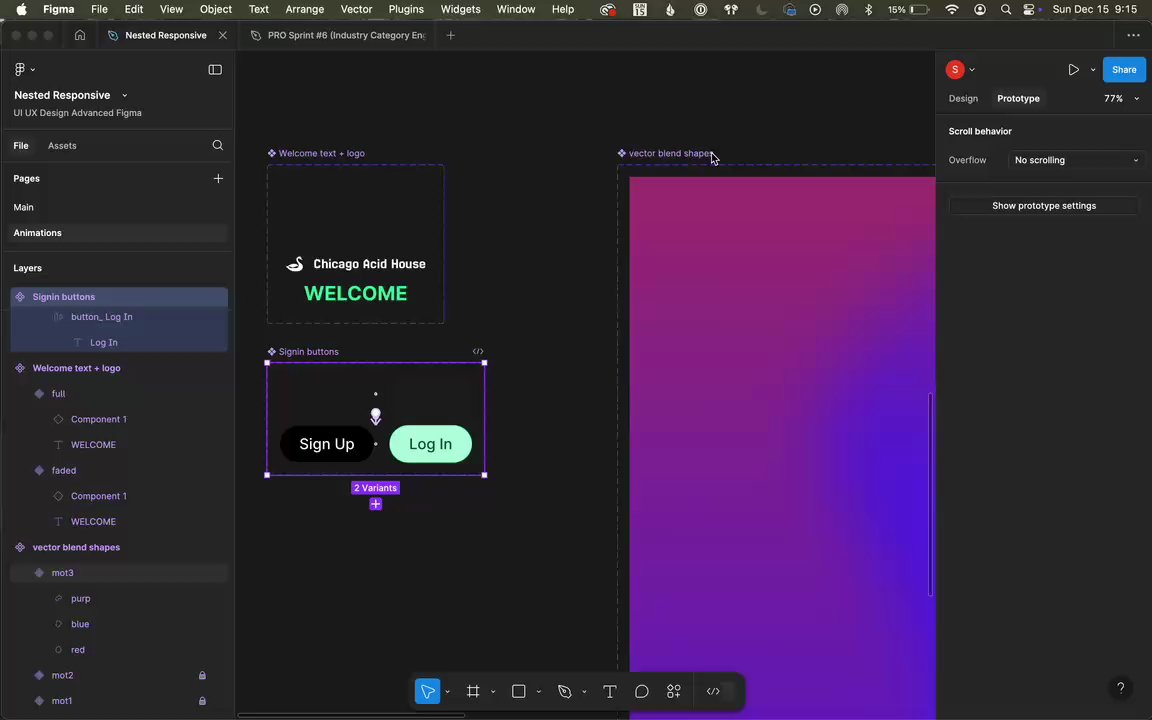Select the Text tool
The width and height of the screenshot is (1152, 720).
tap(610, 691)
